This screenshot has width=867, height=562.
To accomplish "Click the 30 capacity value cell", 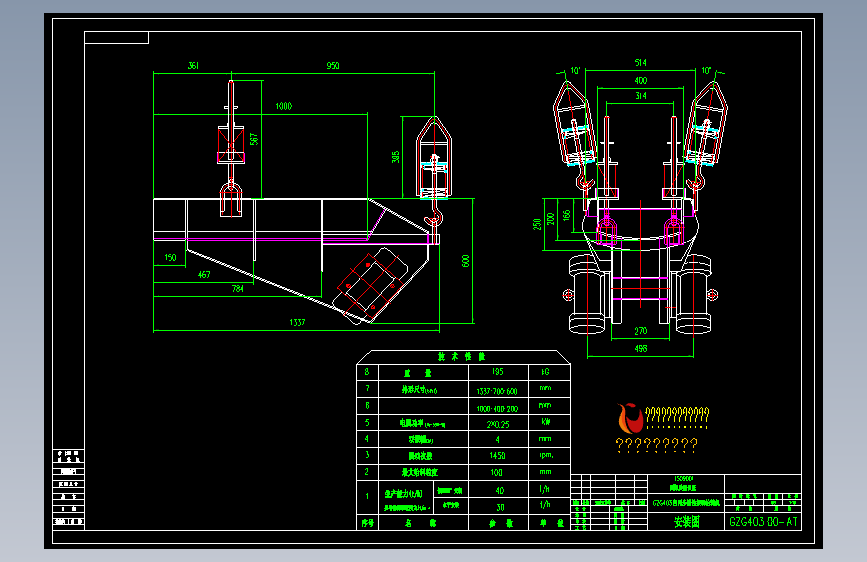I will (x=500, y=507).
